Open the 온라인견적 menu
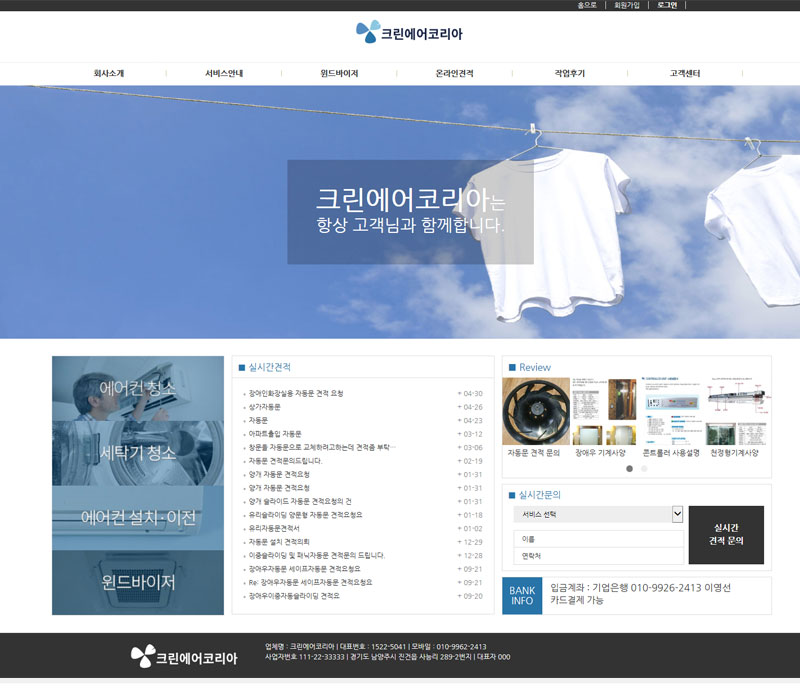800x693 pixels. click(x=454, y=74)
